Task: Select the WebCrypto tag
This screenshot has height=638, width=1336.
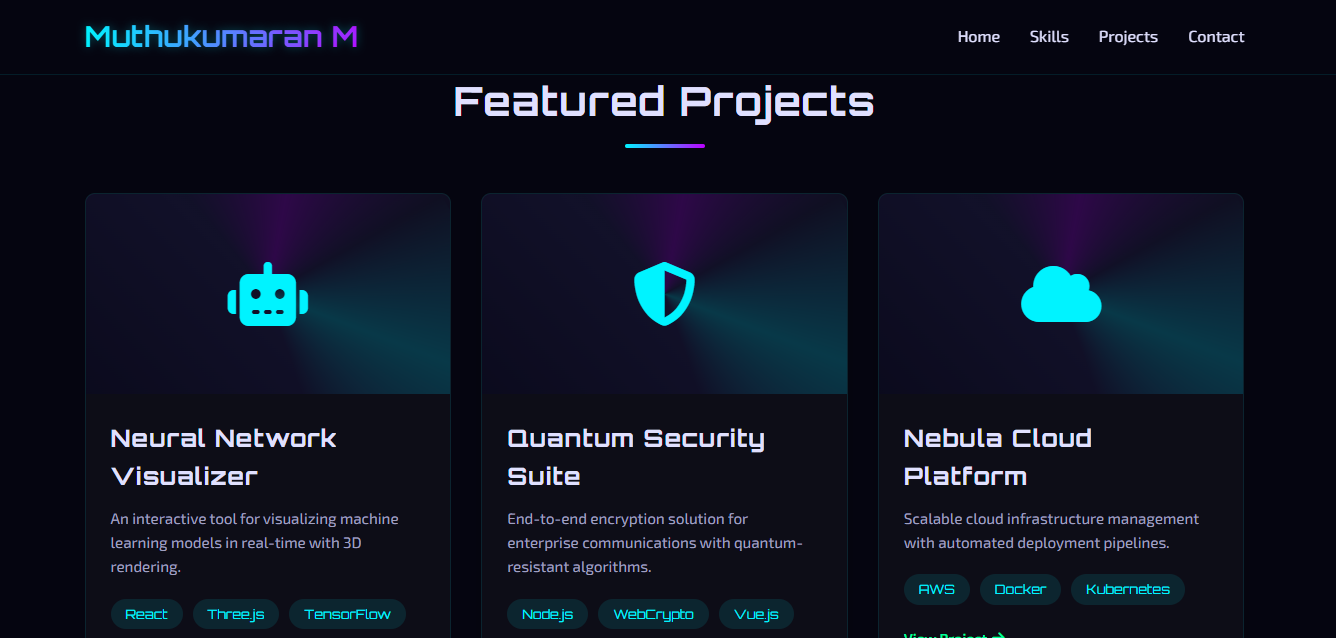Action: (x=653, y=614)
